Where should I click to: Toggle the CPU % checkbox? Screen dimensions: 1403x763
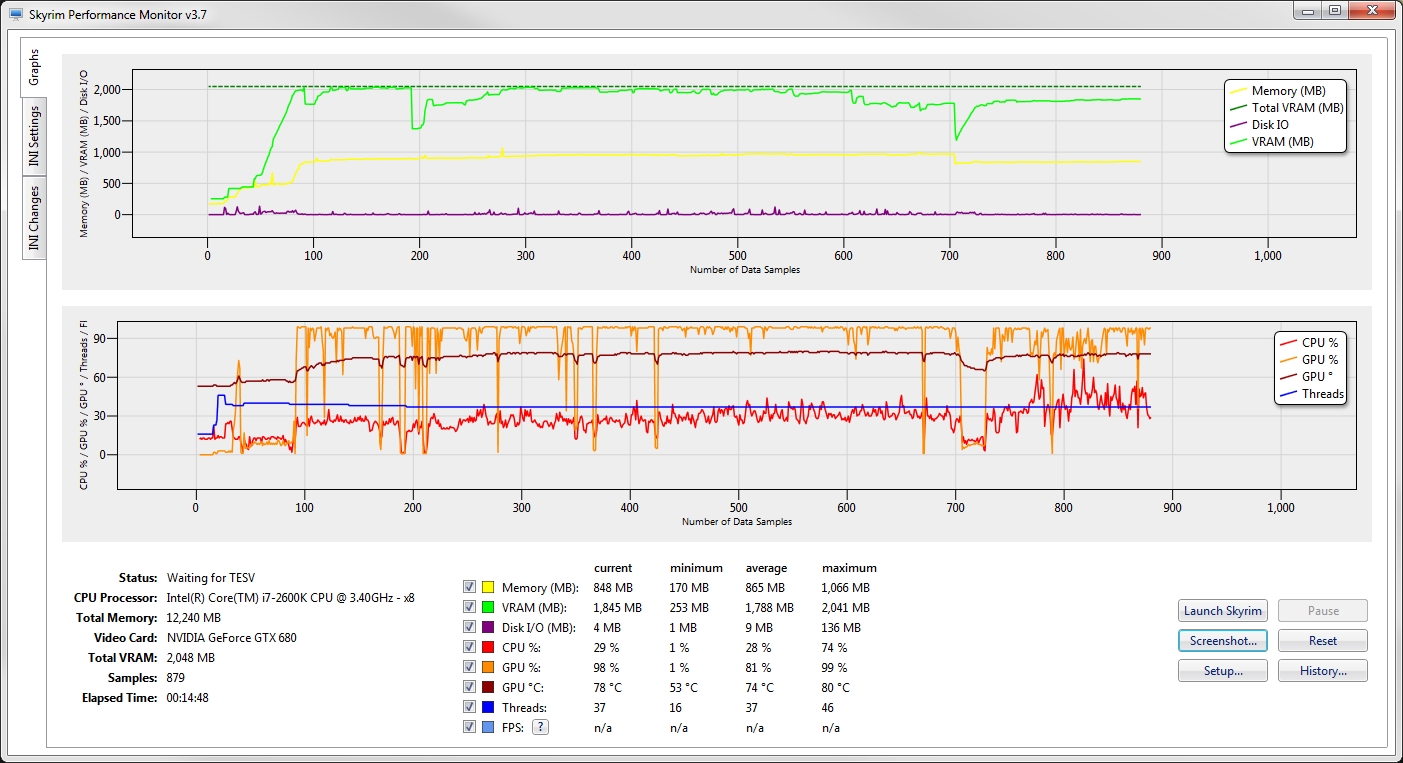click(469, 648)
